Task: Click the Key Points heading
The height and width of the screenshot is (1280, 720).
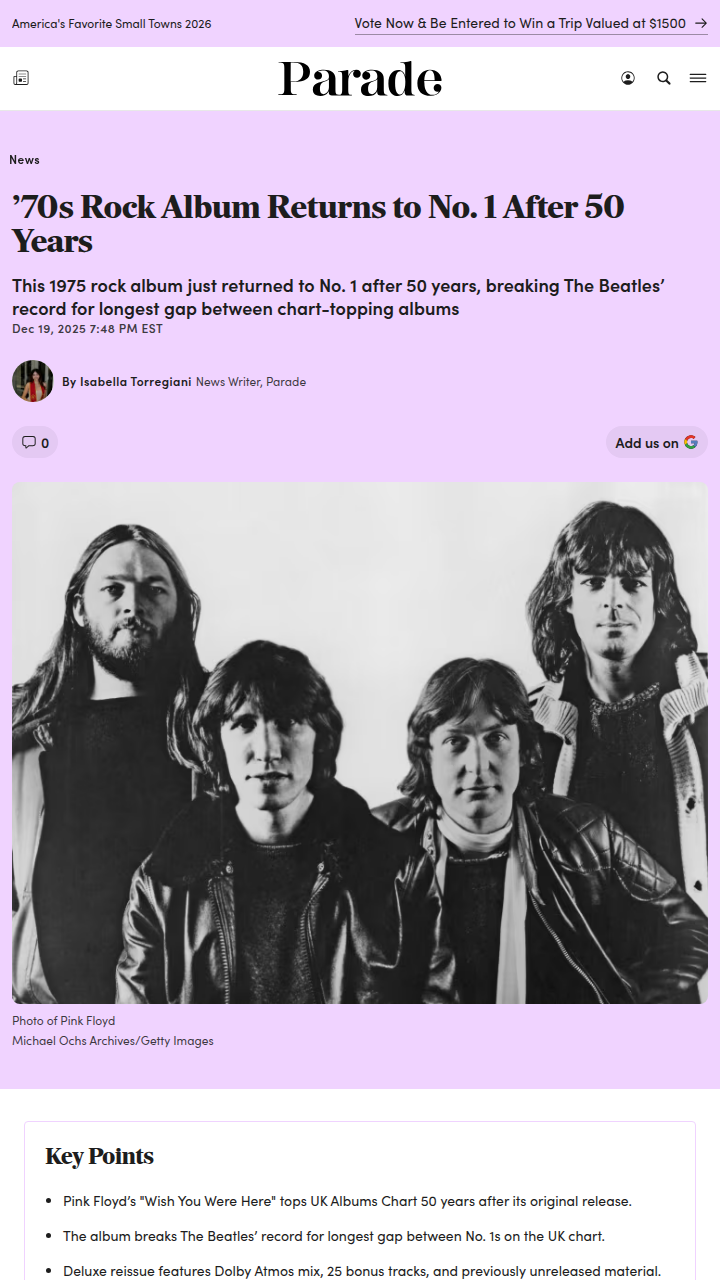Action: click(x=100, y=1156)
